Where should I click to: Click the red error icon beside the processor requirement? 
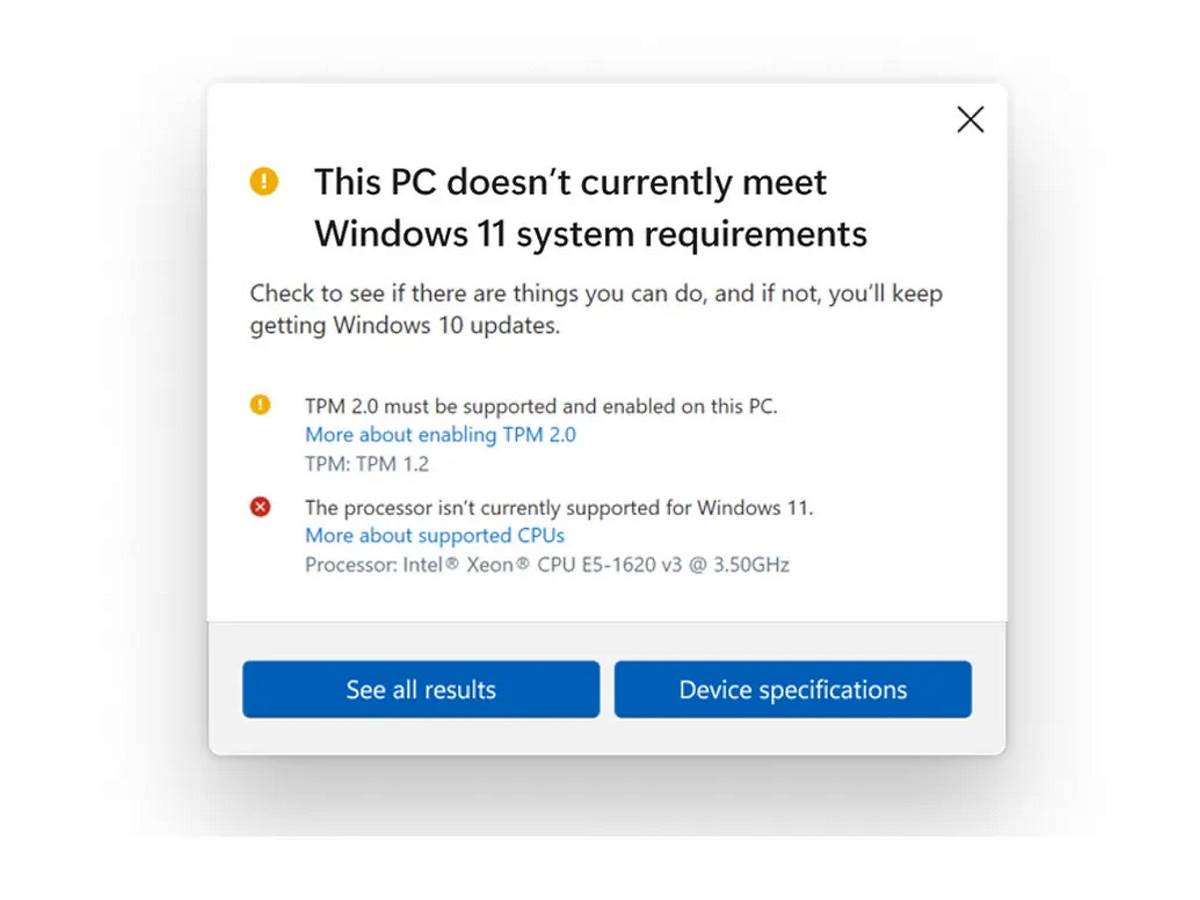pyautogui.click(x=260, y=506)
